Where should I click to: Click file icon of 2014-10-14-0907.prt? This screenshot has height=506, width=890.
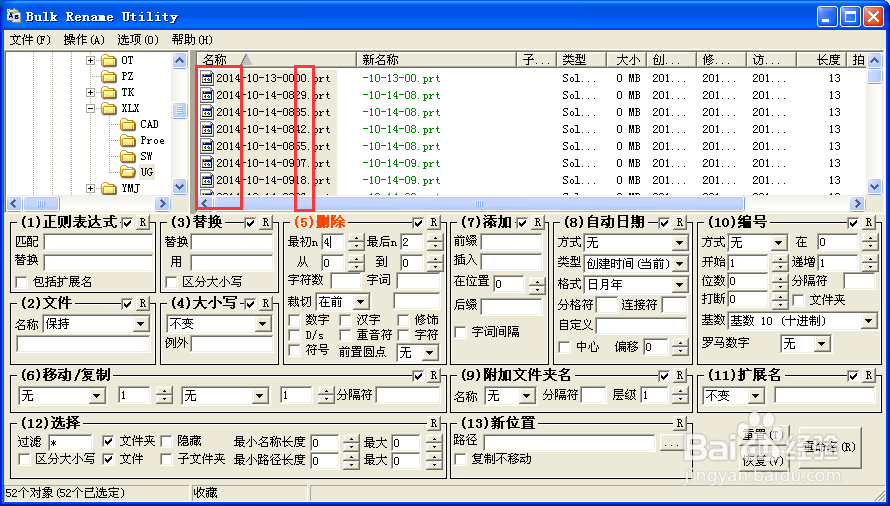coord(207,164)
